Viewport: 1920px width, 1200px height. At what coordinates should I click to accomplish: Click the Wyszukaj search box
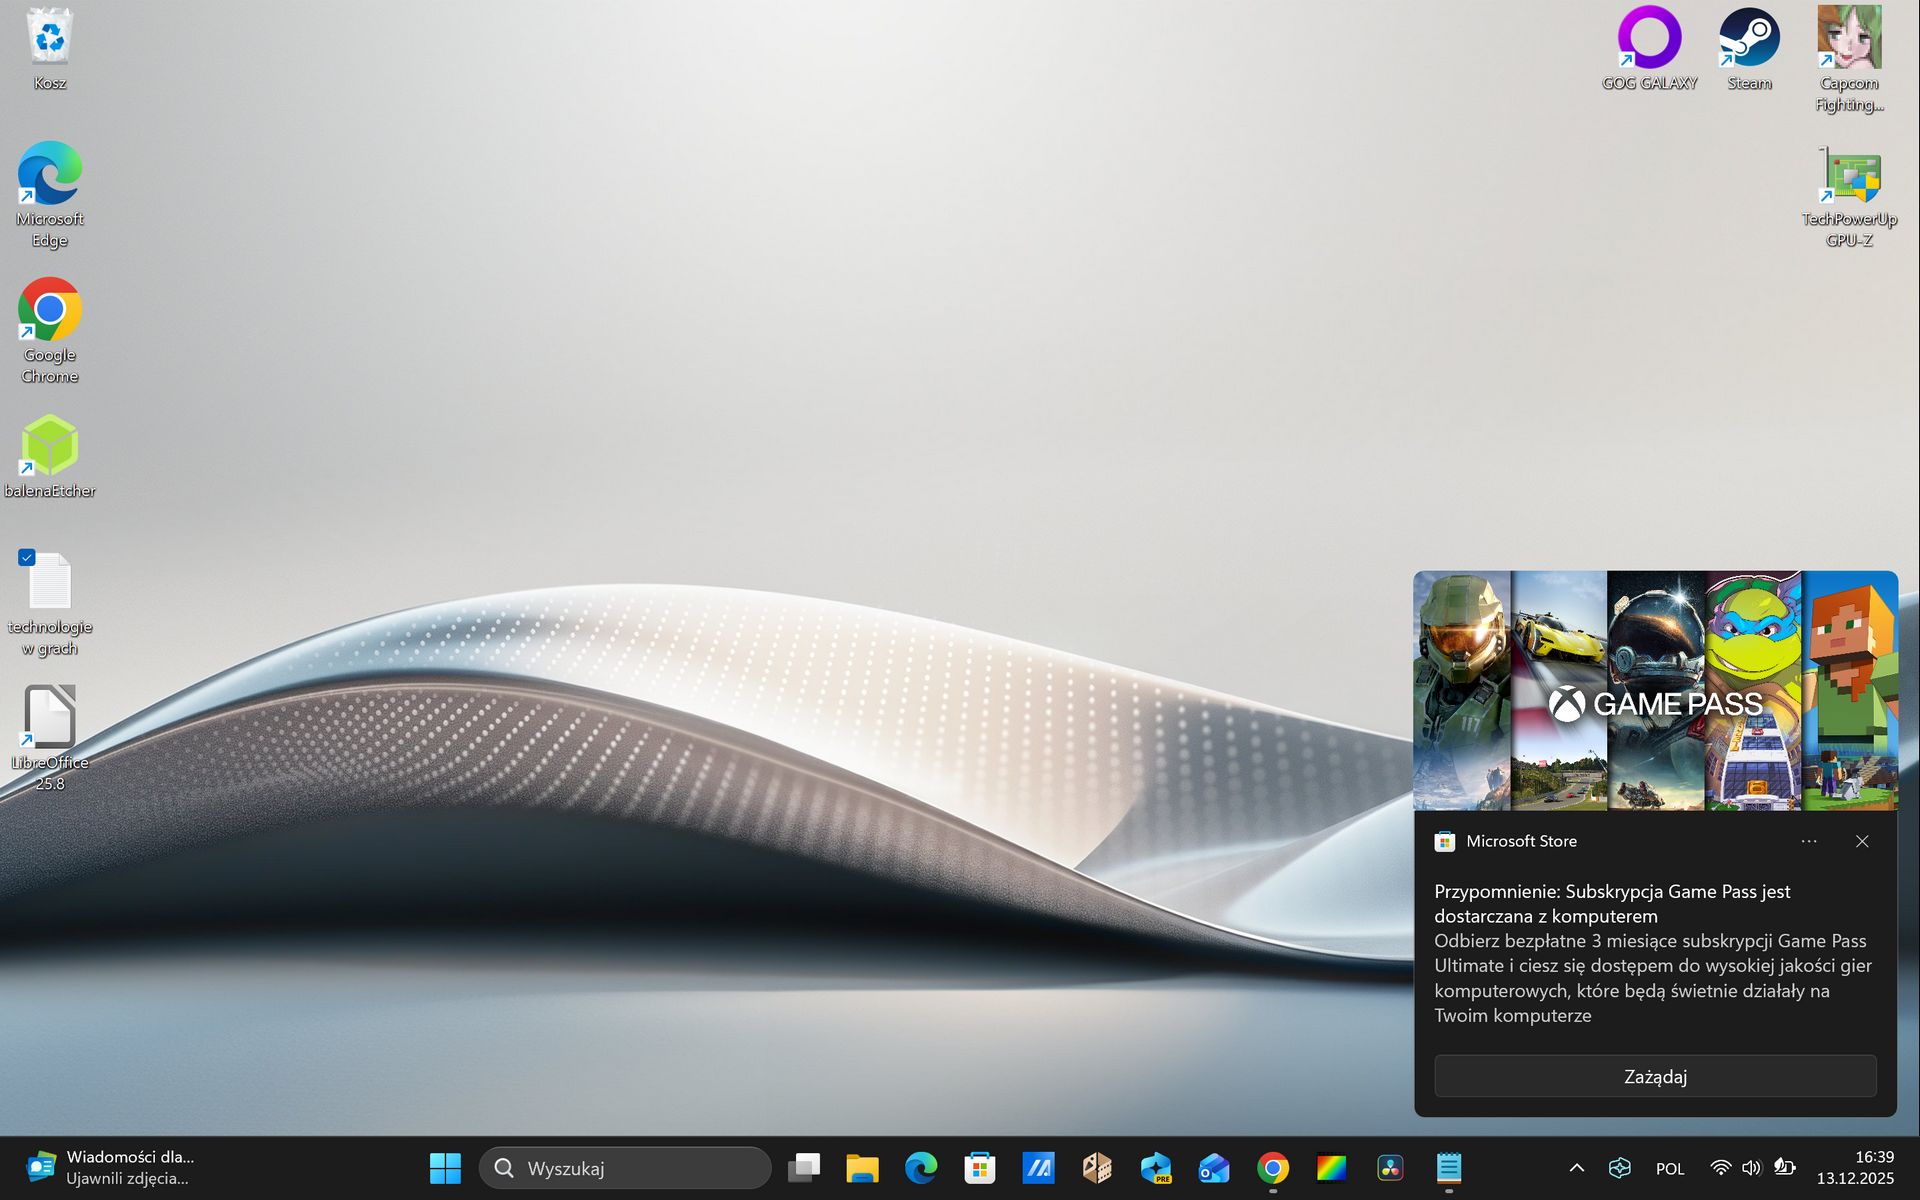(x=625, y=1167)
